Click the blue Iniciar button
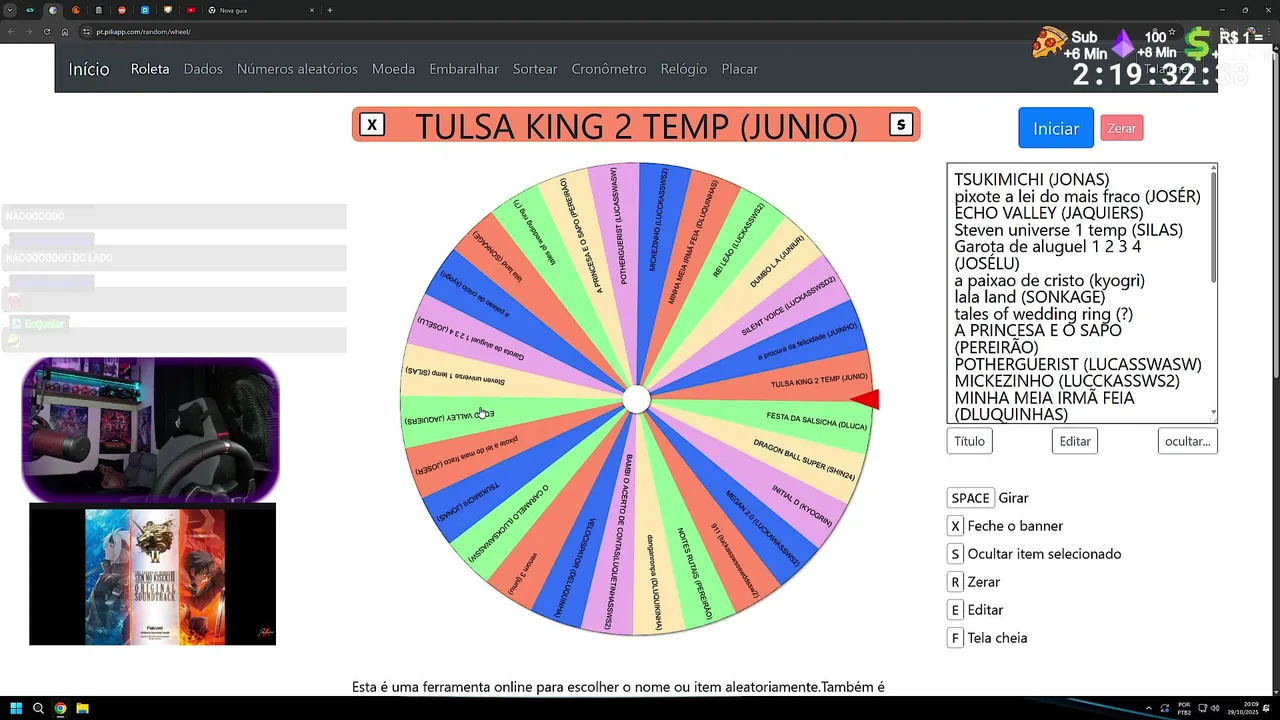This screenshot has height=720, width=1280. click(x=1056, y=128)
